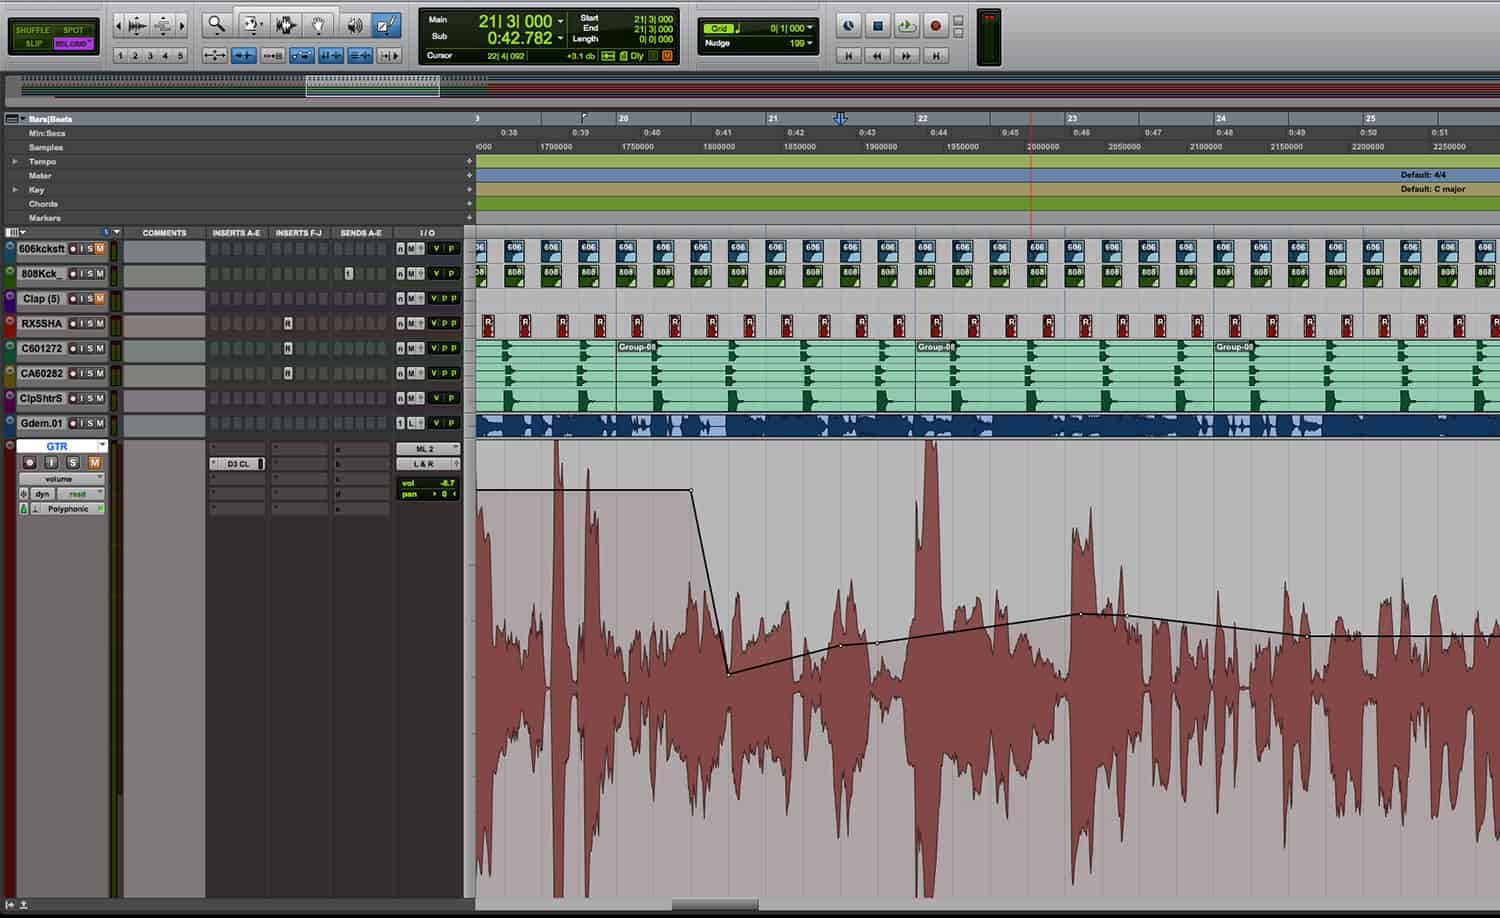
Task: Toggle Link Track and Edit Selection
Action: (360, 56)
